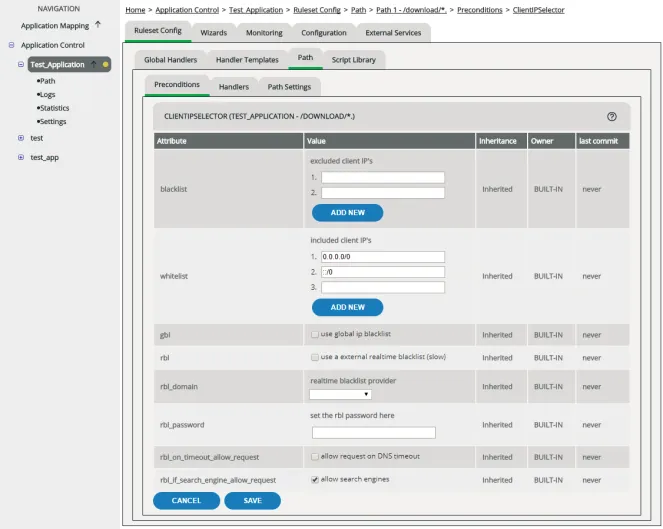
Task: Open Settings under Test_Application
Action: tap(52, 121)
